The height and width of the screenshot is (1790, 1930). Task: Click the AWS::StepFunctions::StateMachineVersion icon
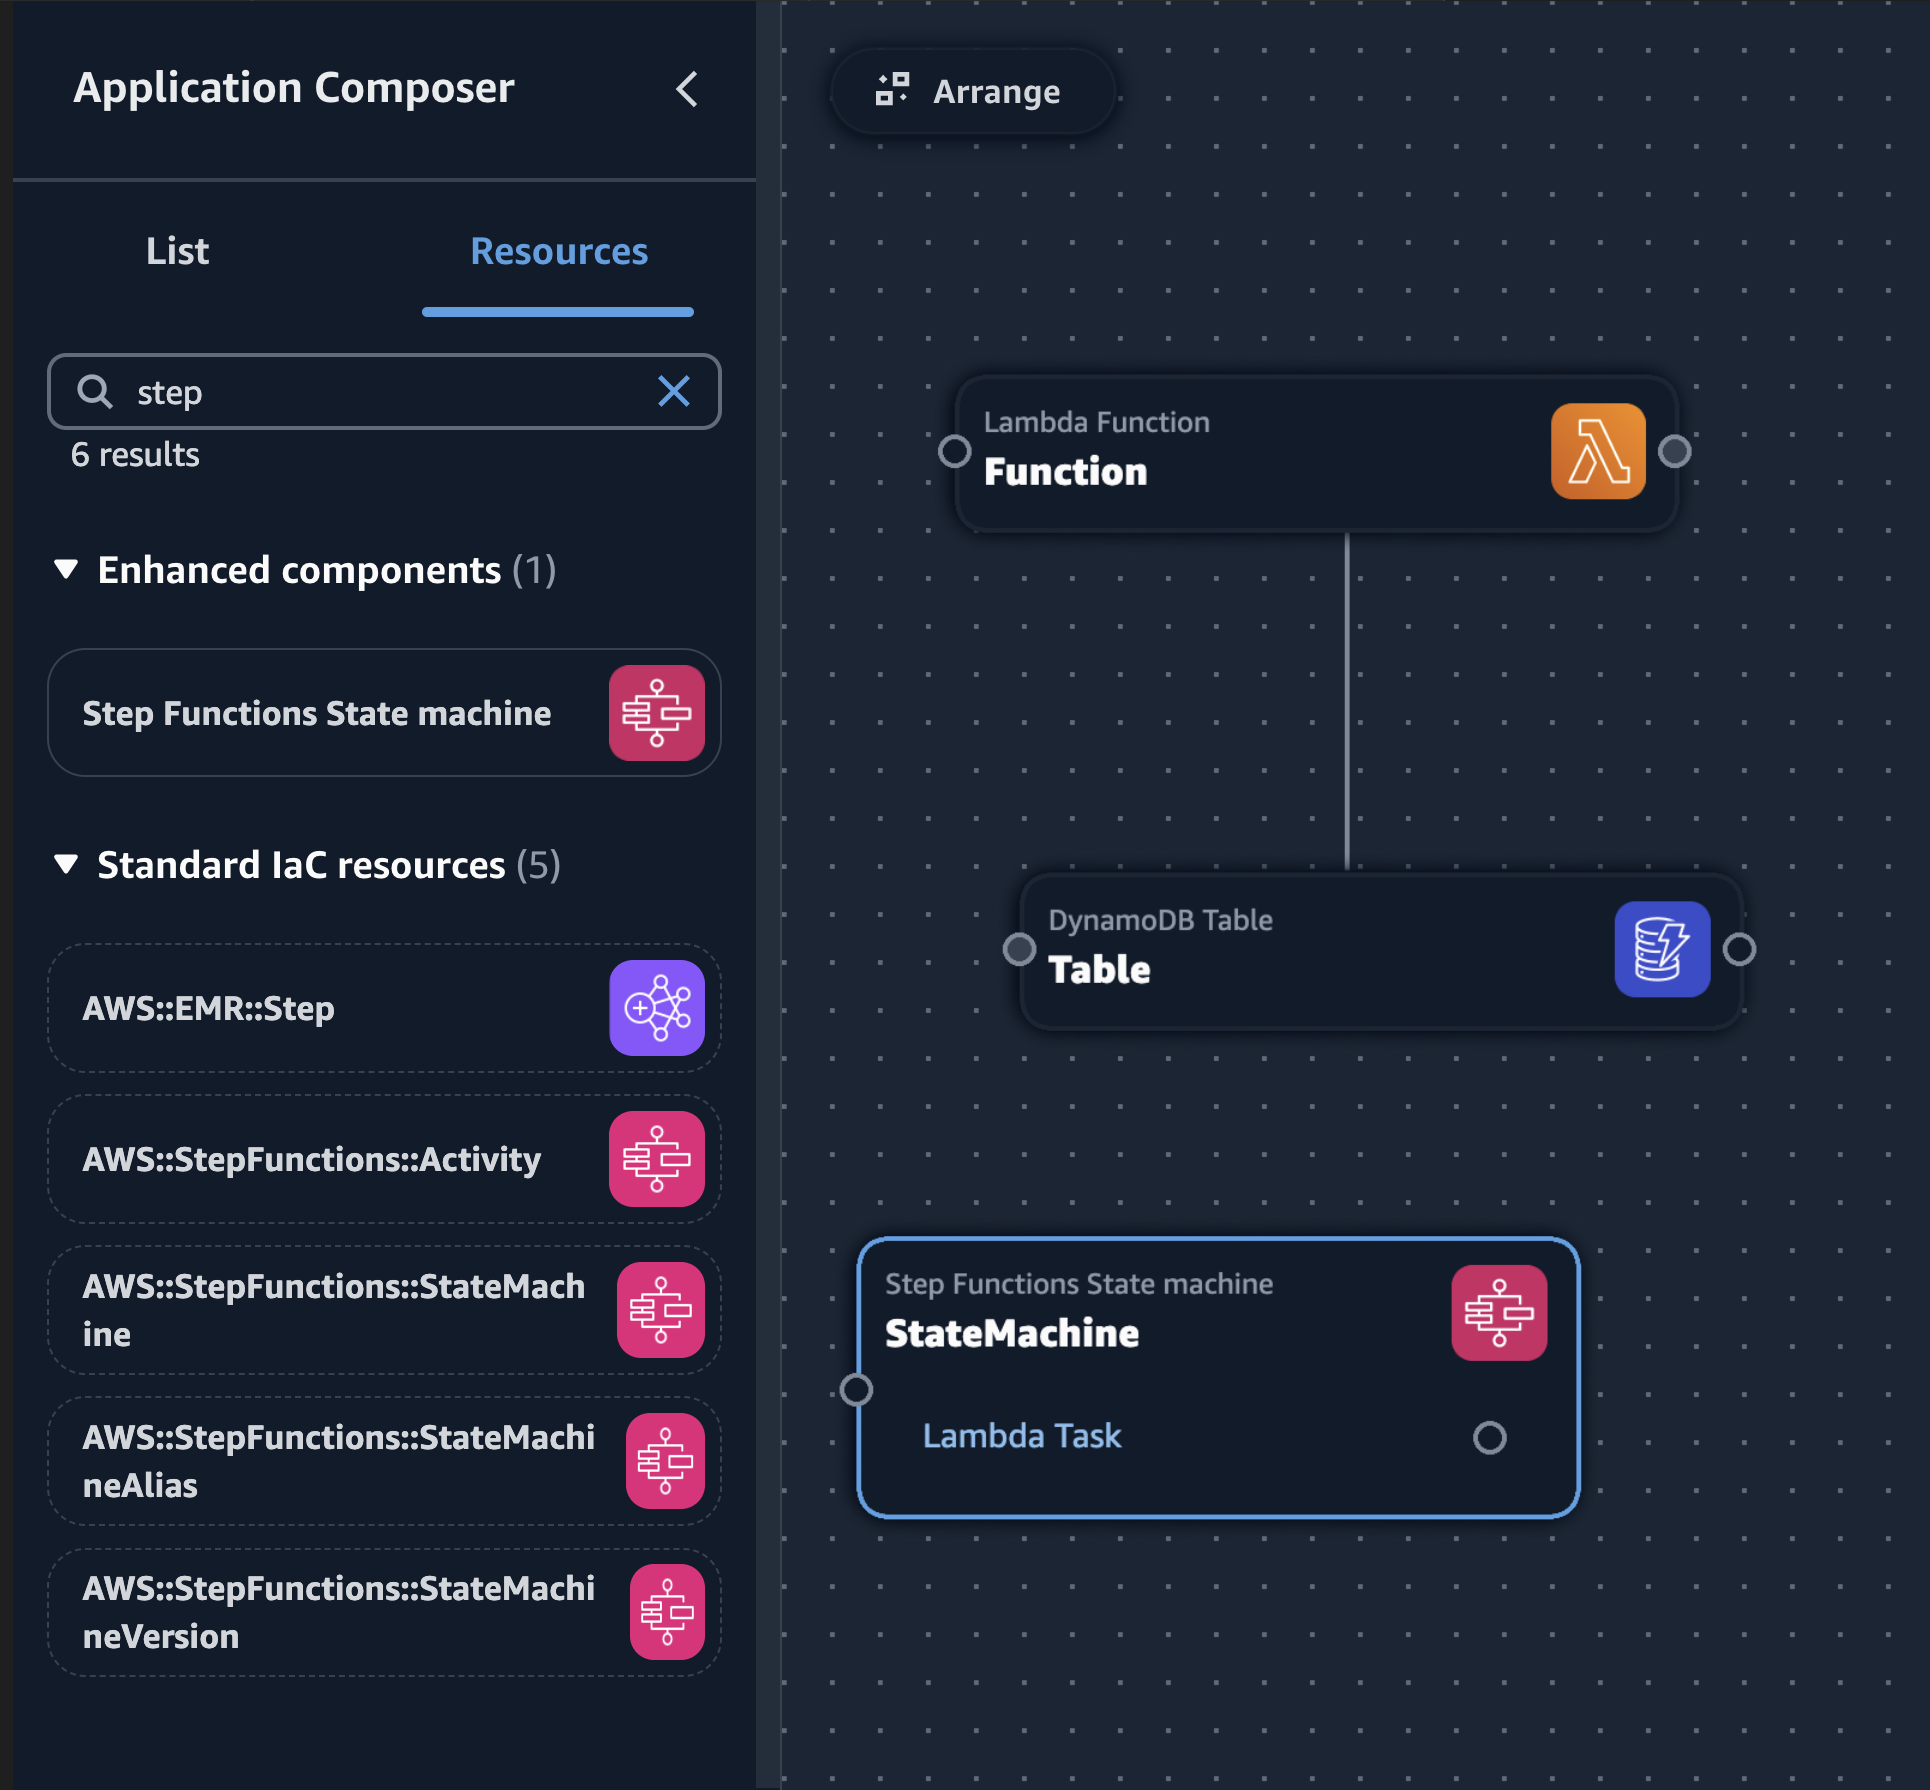pyautogui.click(x=667, y=1612)
